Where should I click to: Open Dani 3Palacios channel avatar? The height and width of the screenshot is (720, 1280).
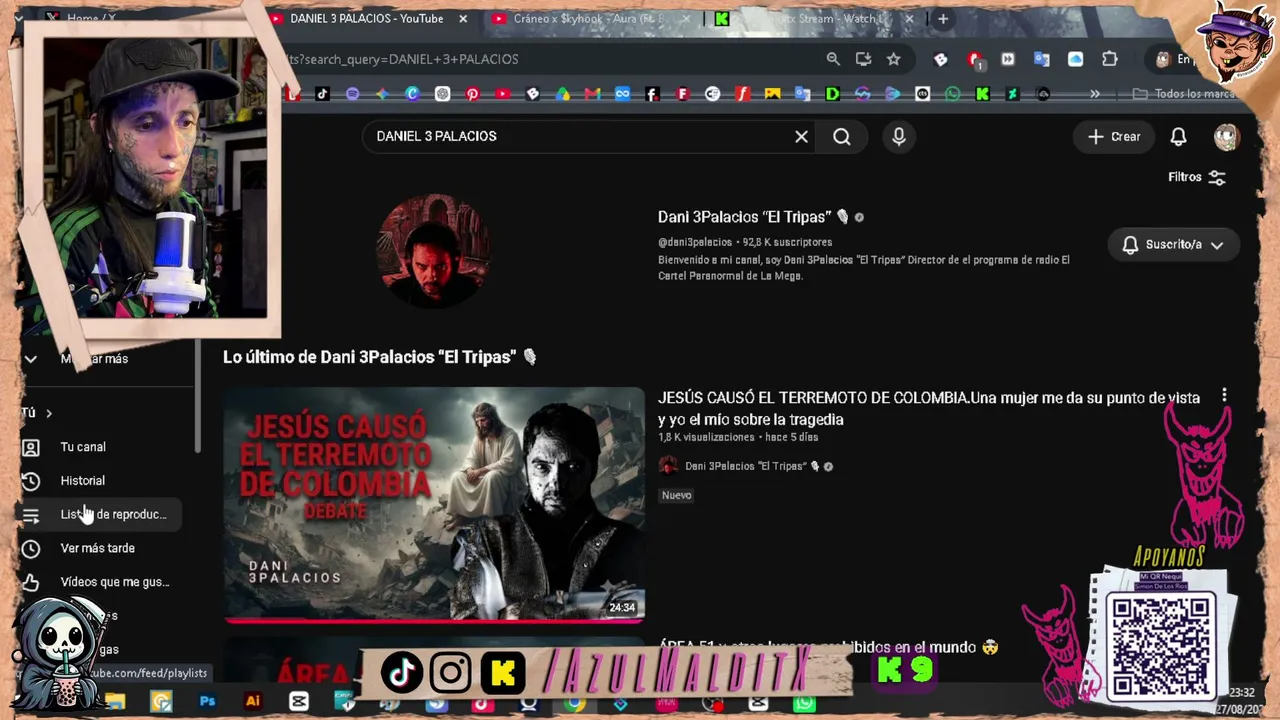[433, 250]
